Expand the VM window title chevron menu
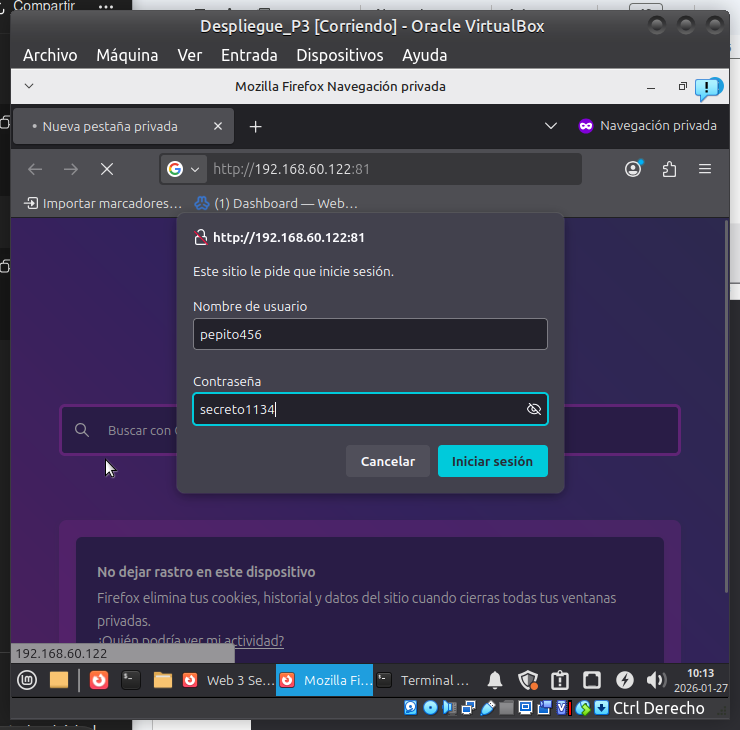The height and width of the screenshot is (730, 740). (x=28, y=86)
